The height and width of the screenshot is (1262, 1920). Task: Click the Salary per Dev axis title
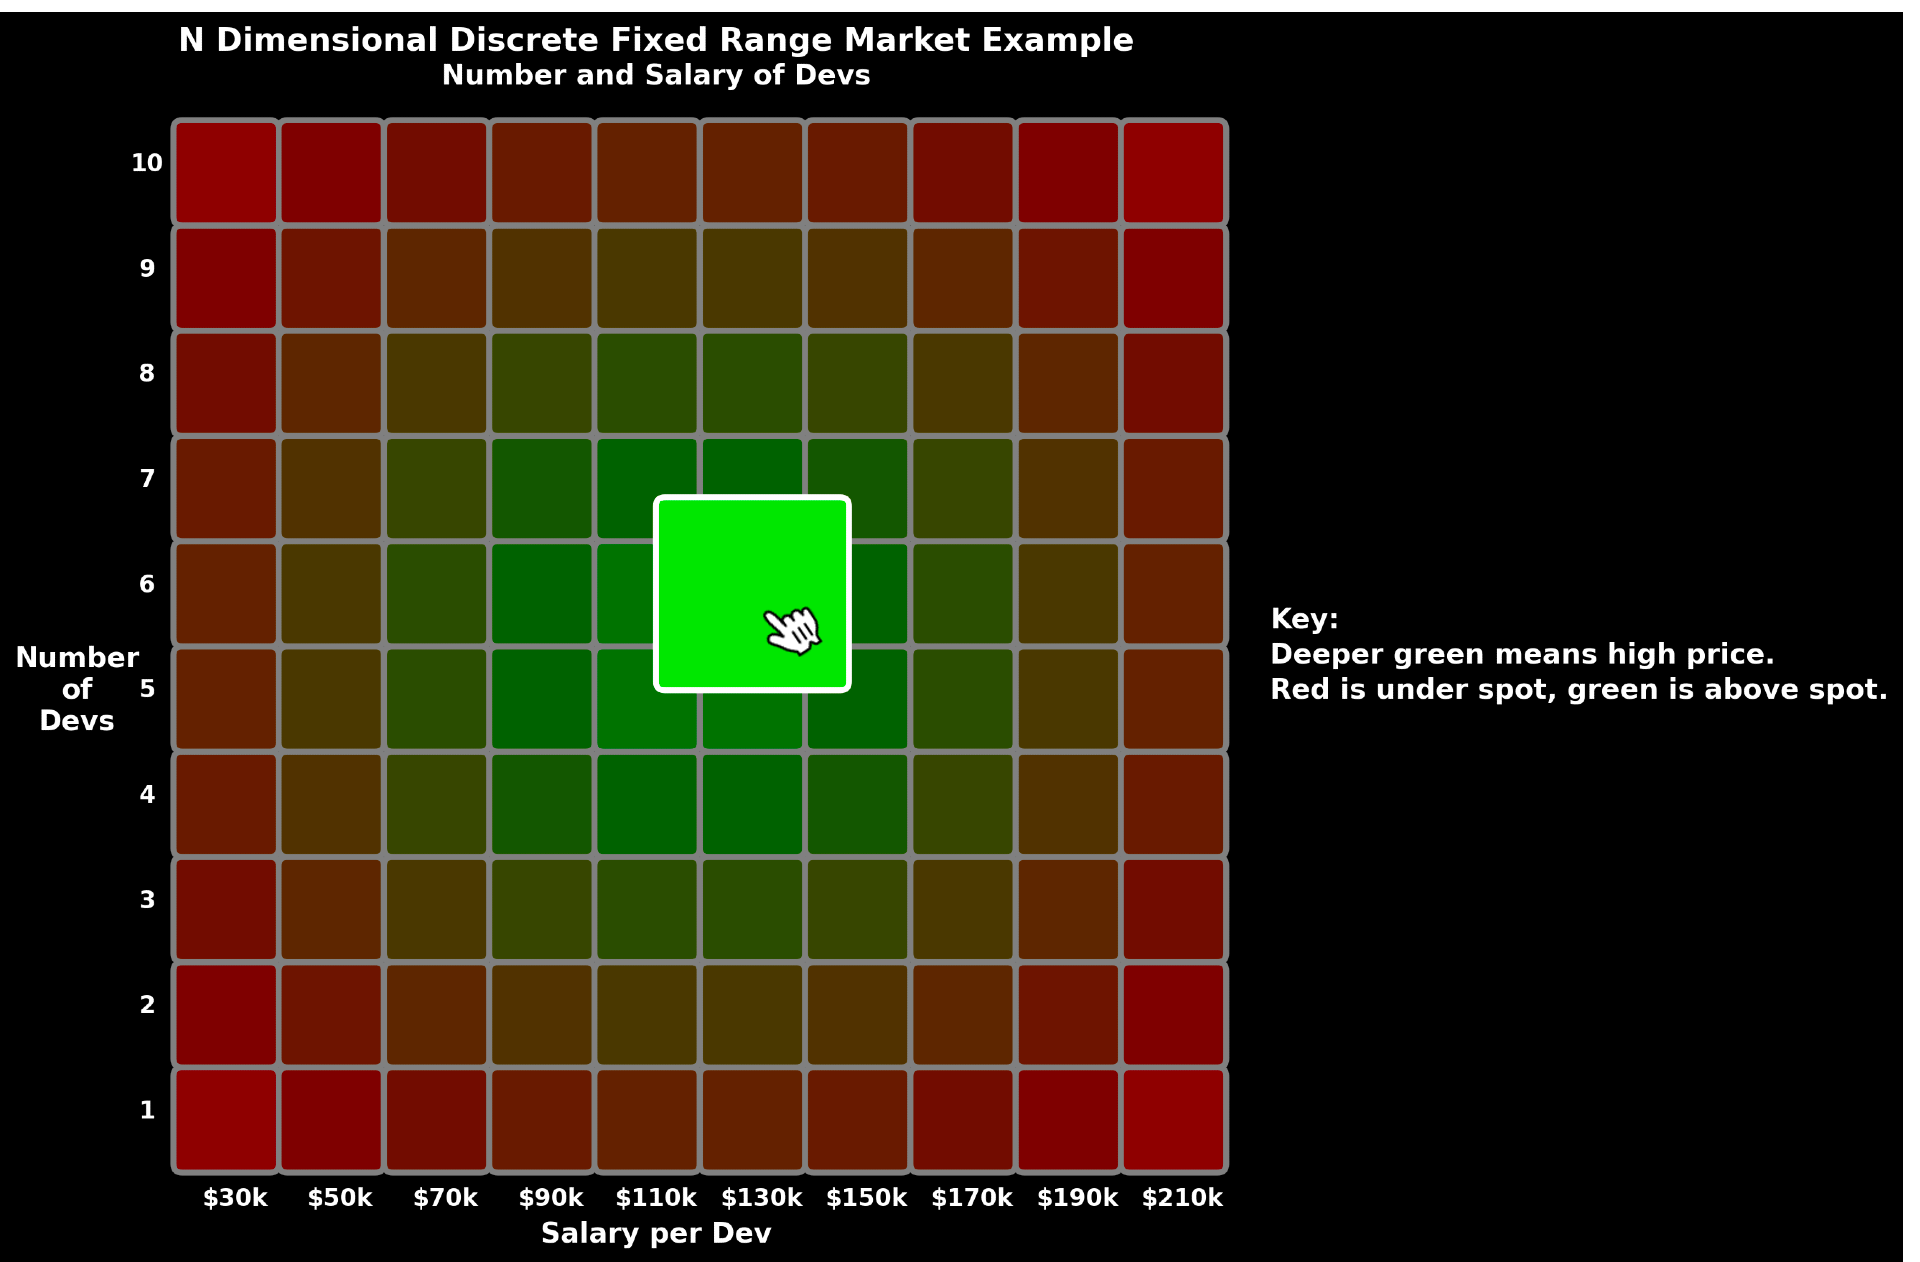[x=656, y=1233]
